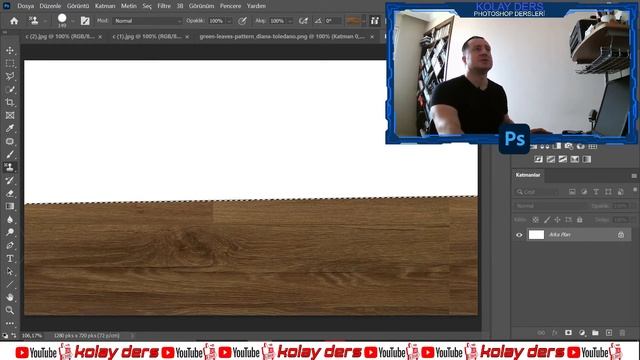Open the Layers panel options menu
The image size is (640, 360).
click(634, 176)
